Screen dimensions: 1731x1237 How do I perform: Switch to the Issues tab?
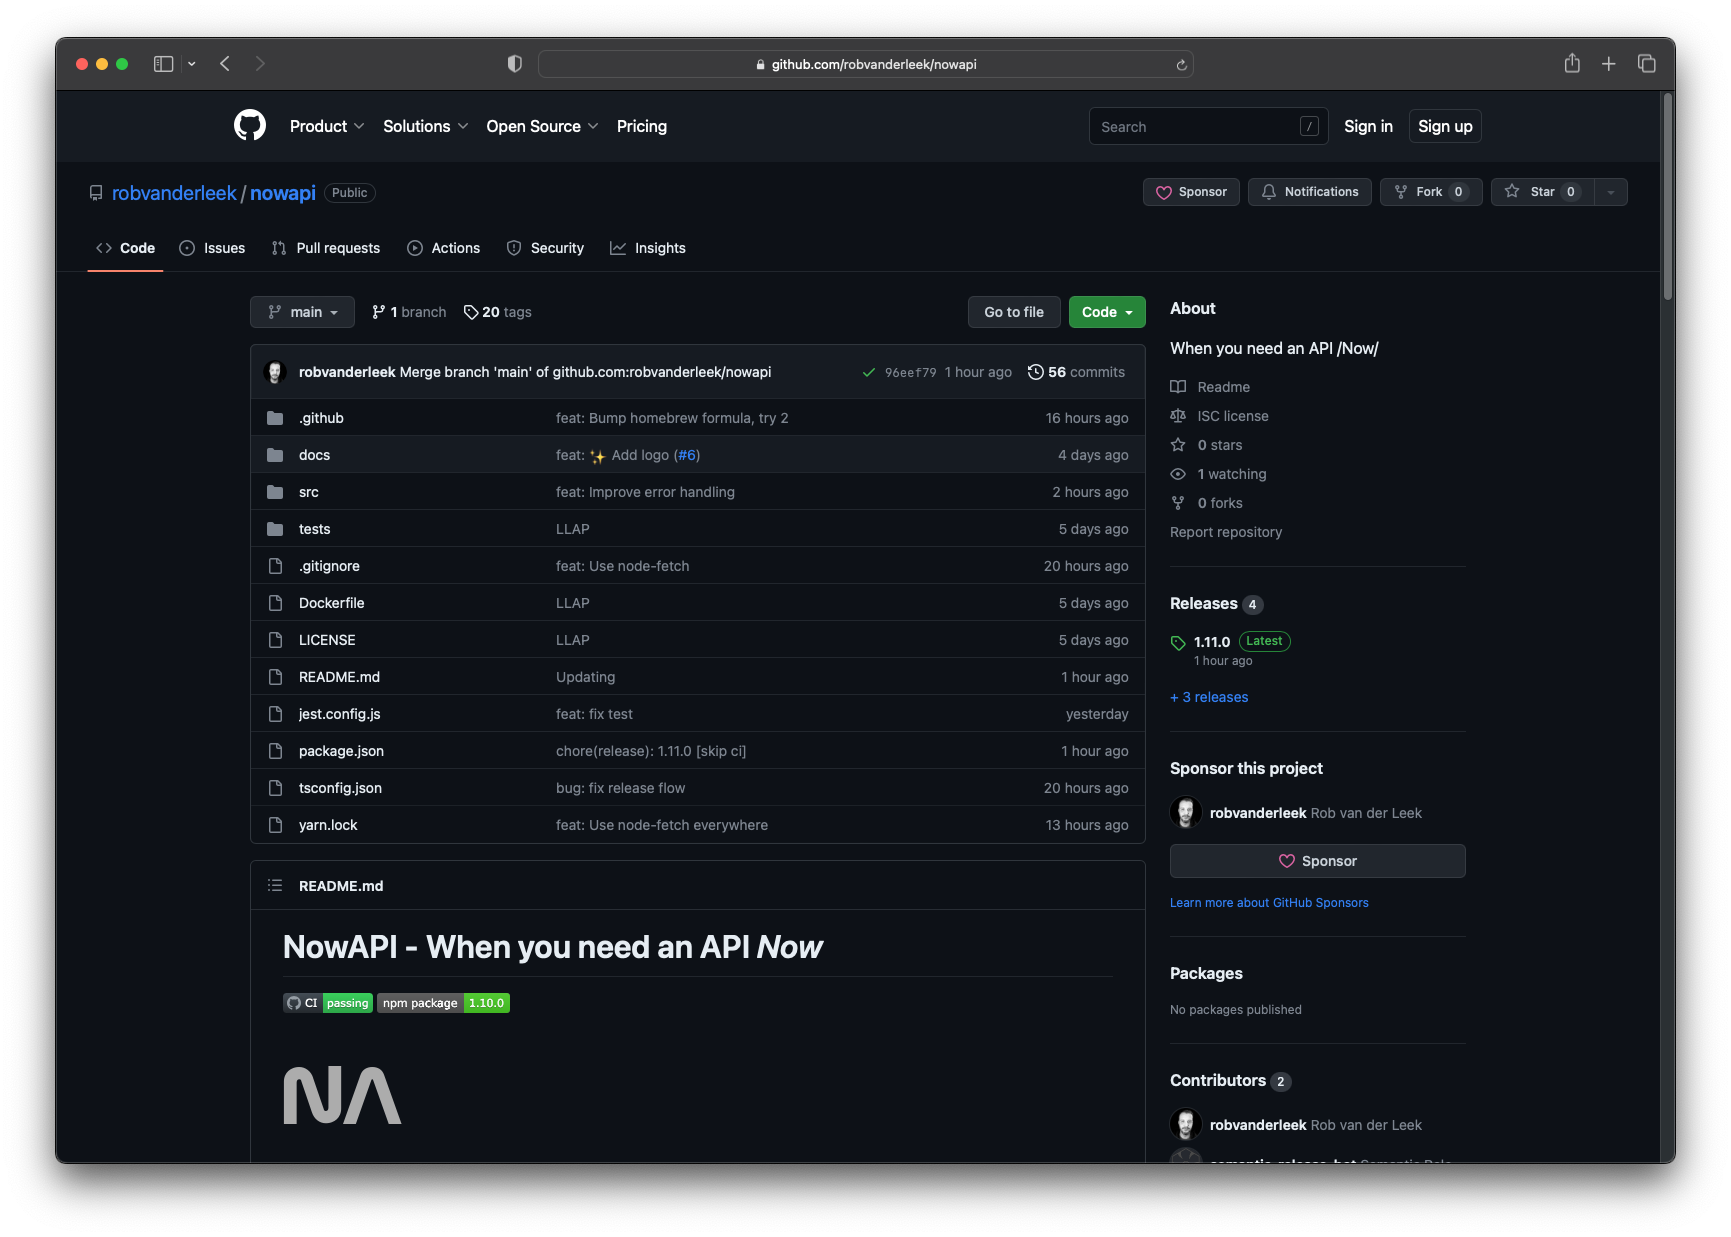tap(212, 248)
